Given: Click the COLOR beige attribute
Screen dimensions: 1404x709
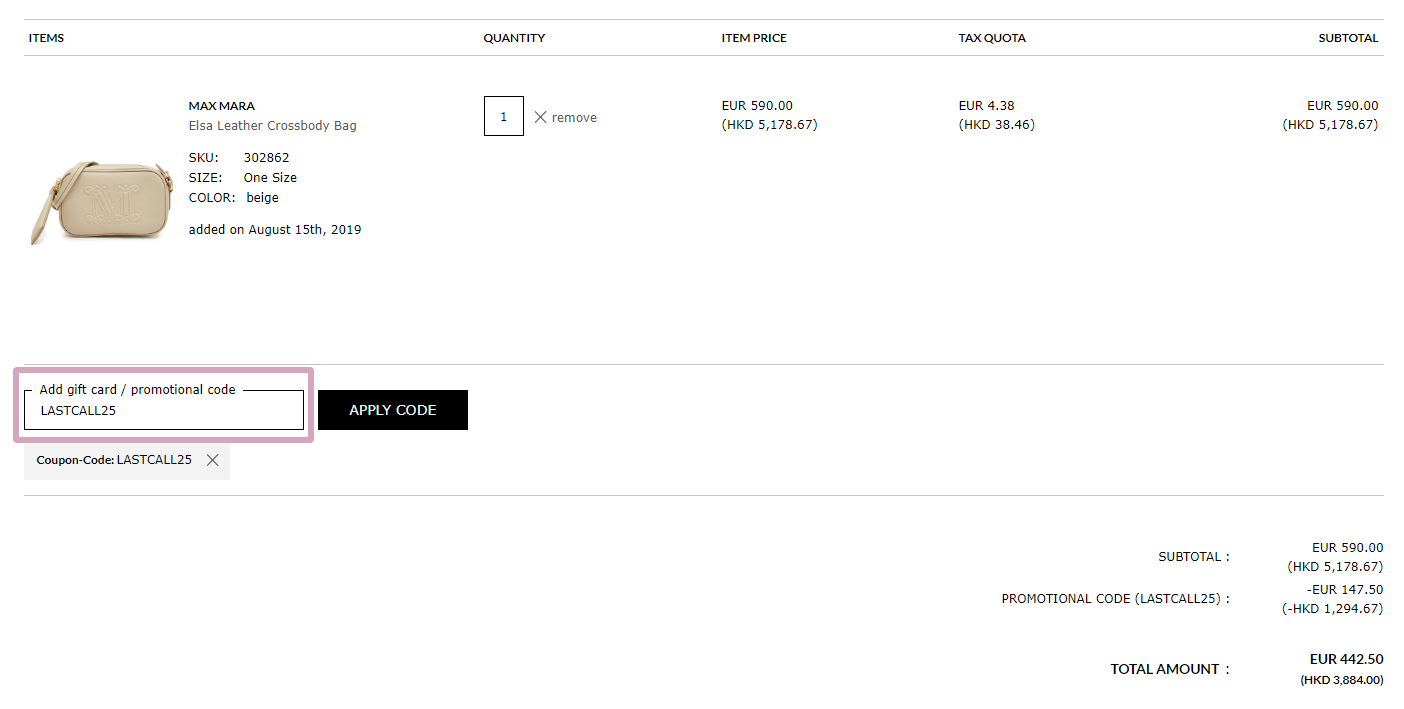Looking at the screenshot, I should point(234,198).
